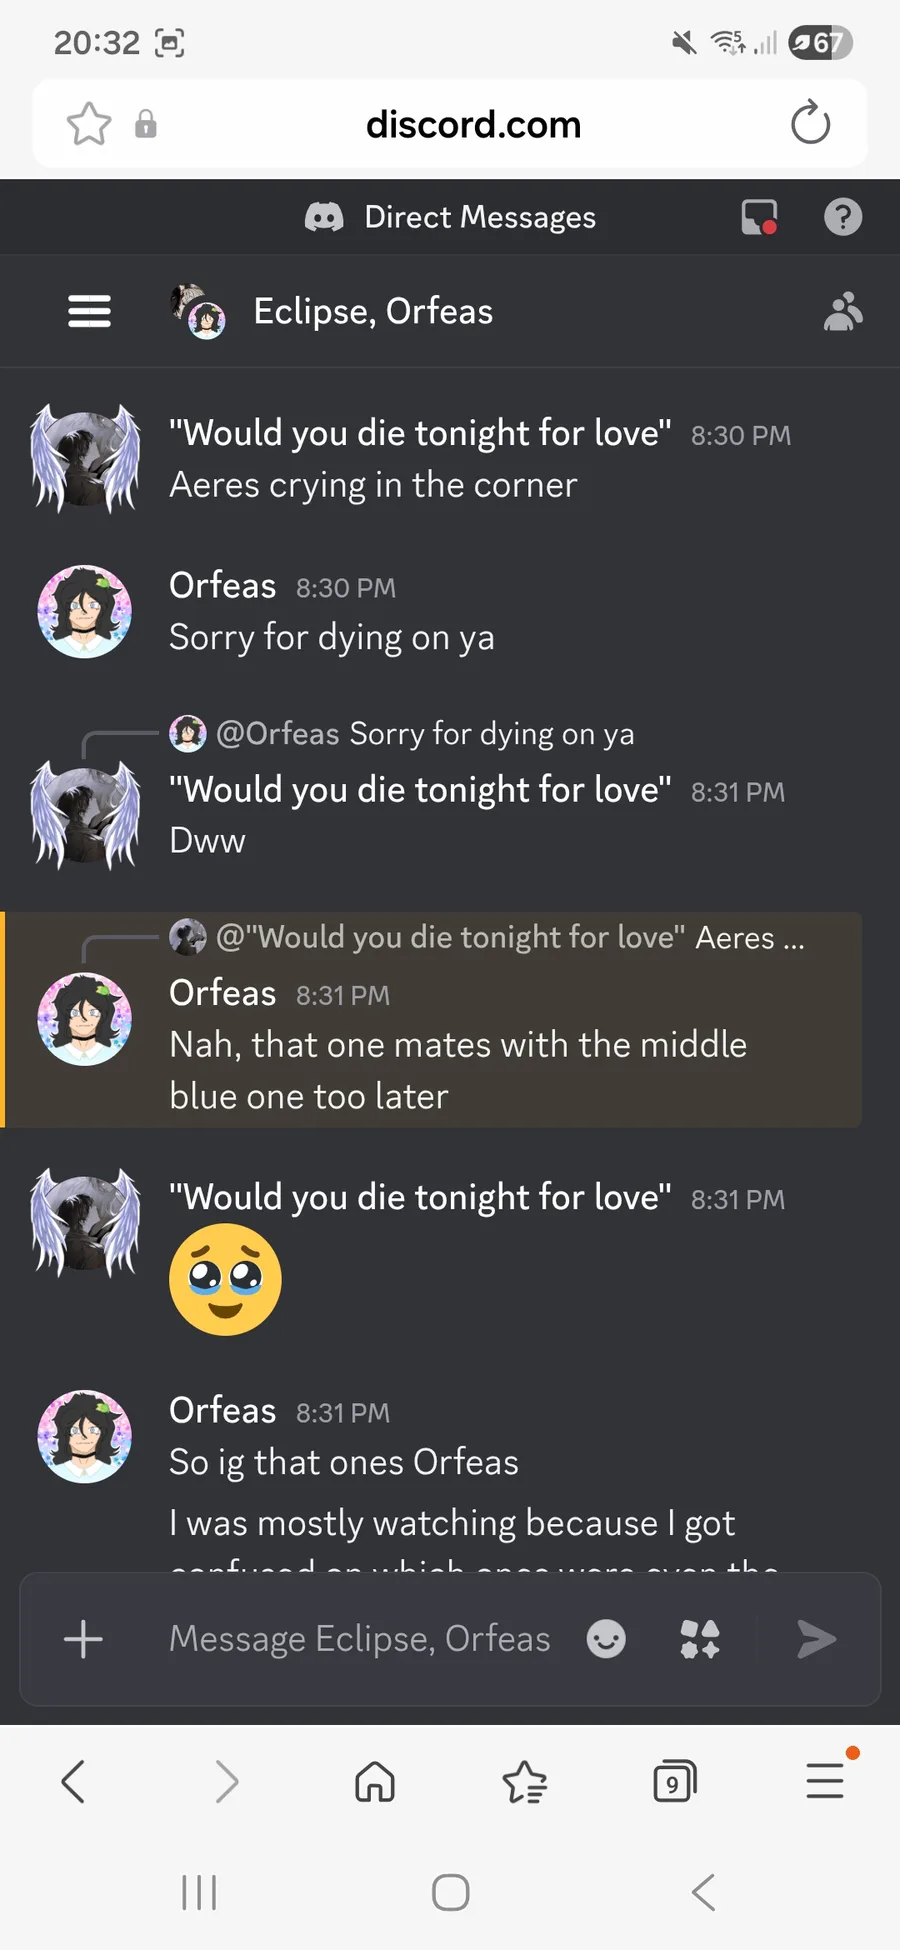Open the browser tabs switcher showing 9
Screen dimensions: 900x1950
(674, 1782)
